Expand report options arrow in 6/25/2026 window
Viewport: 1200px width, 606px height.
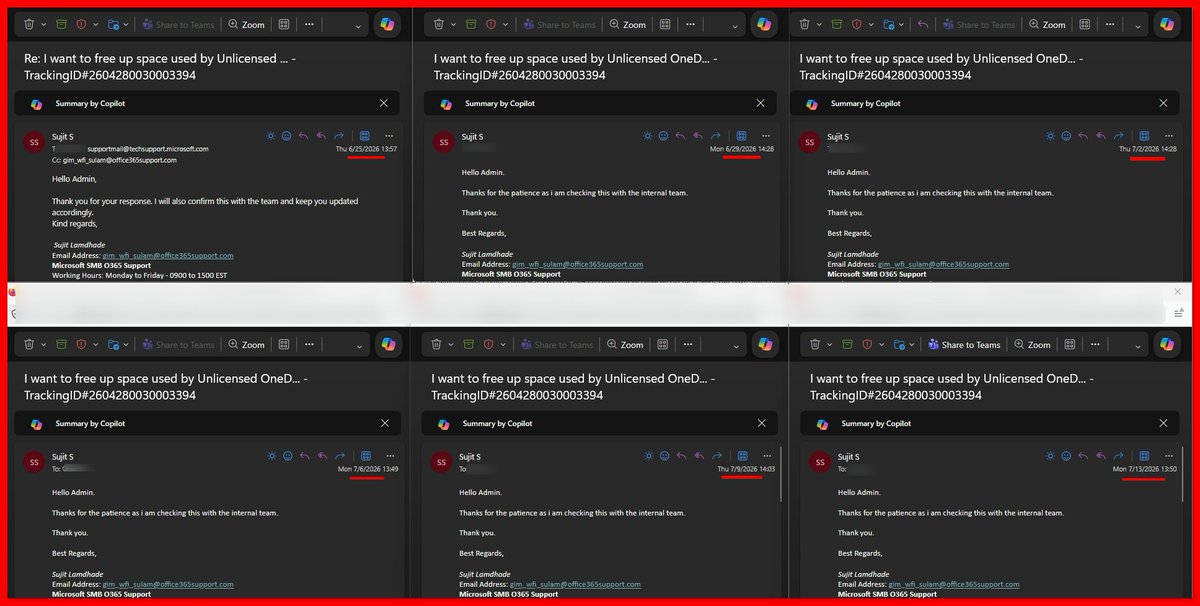(x=95, y=25)
